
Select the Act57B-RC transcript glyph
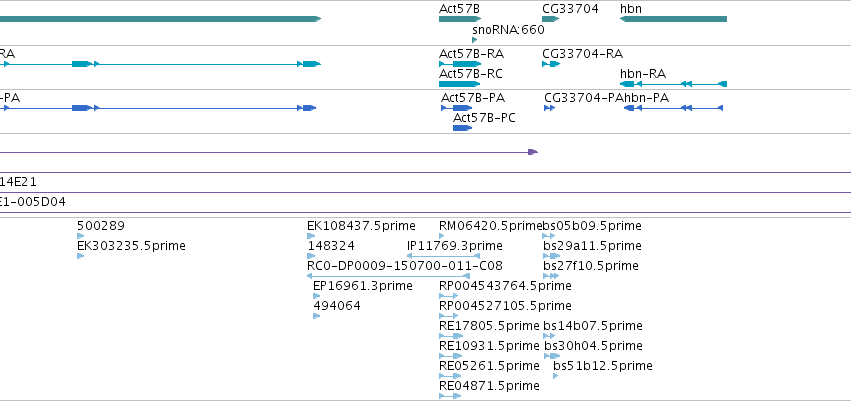460,84
